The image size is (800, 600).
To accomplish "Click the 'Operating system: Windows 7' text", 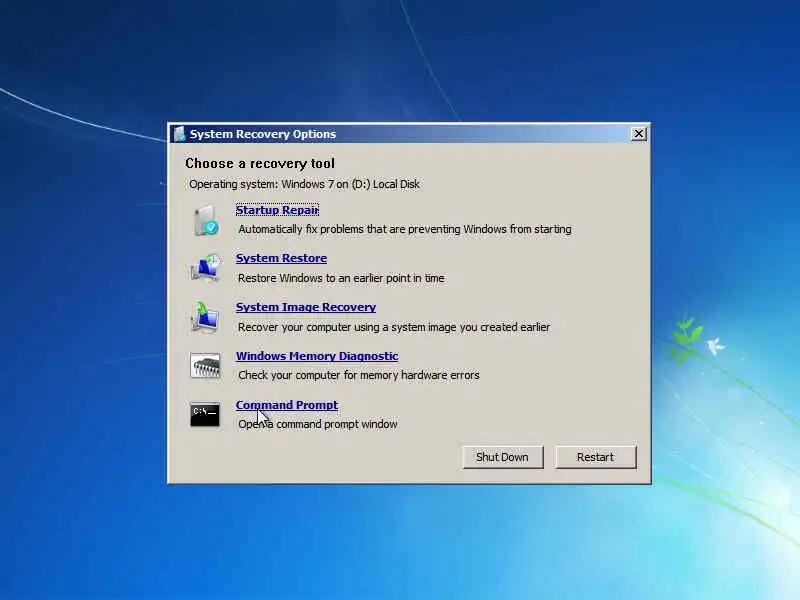I will (x=304, y=184).
